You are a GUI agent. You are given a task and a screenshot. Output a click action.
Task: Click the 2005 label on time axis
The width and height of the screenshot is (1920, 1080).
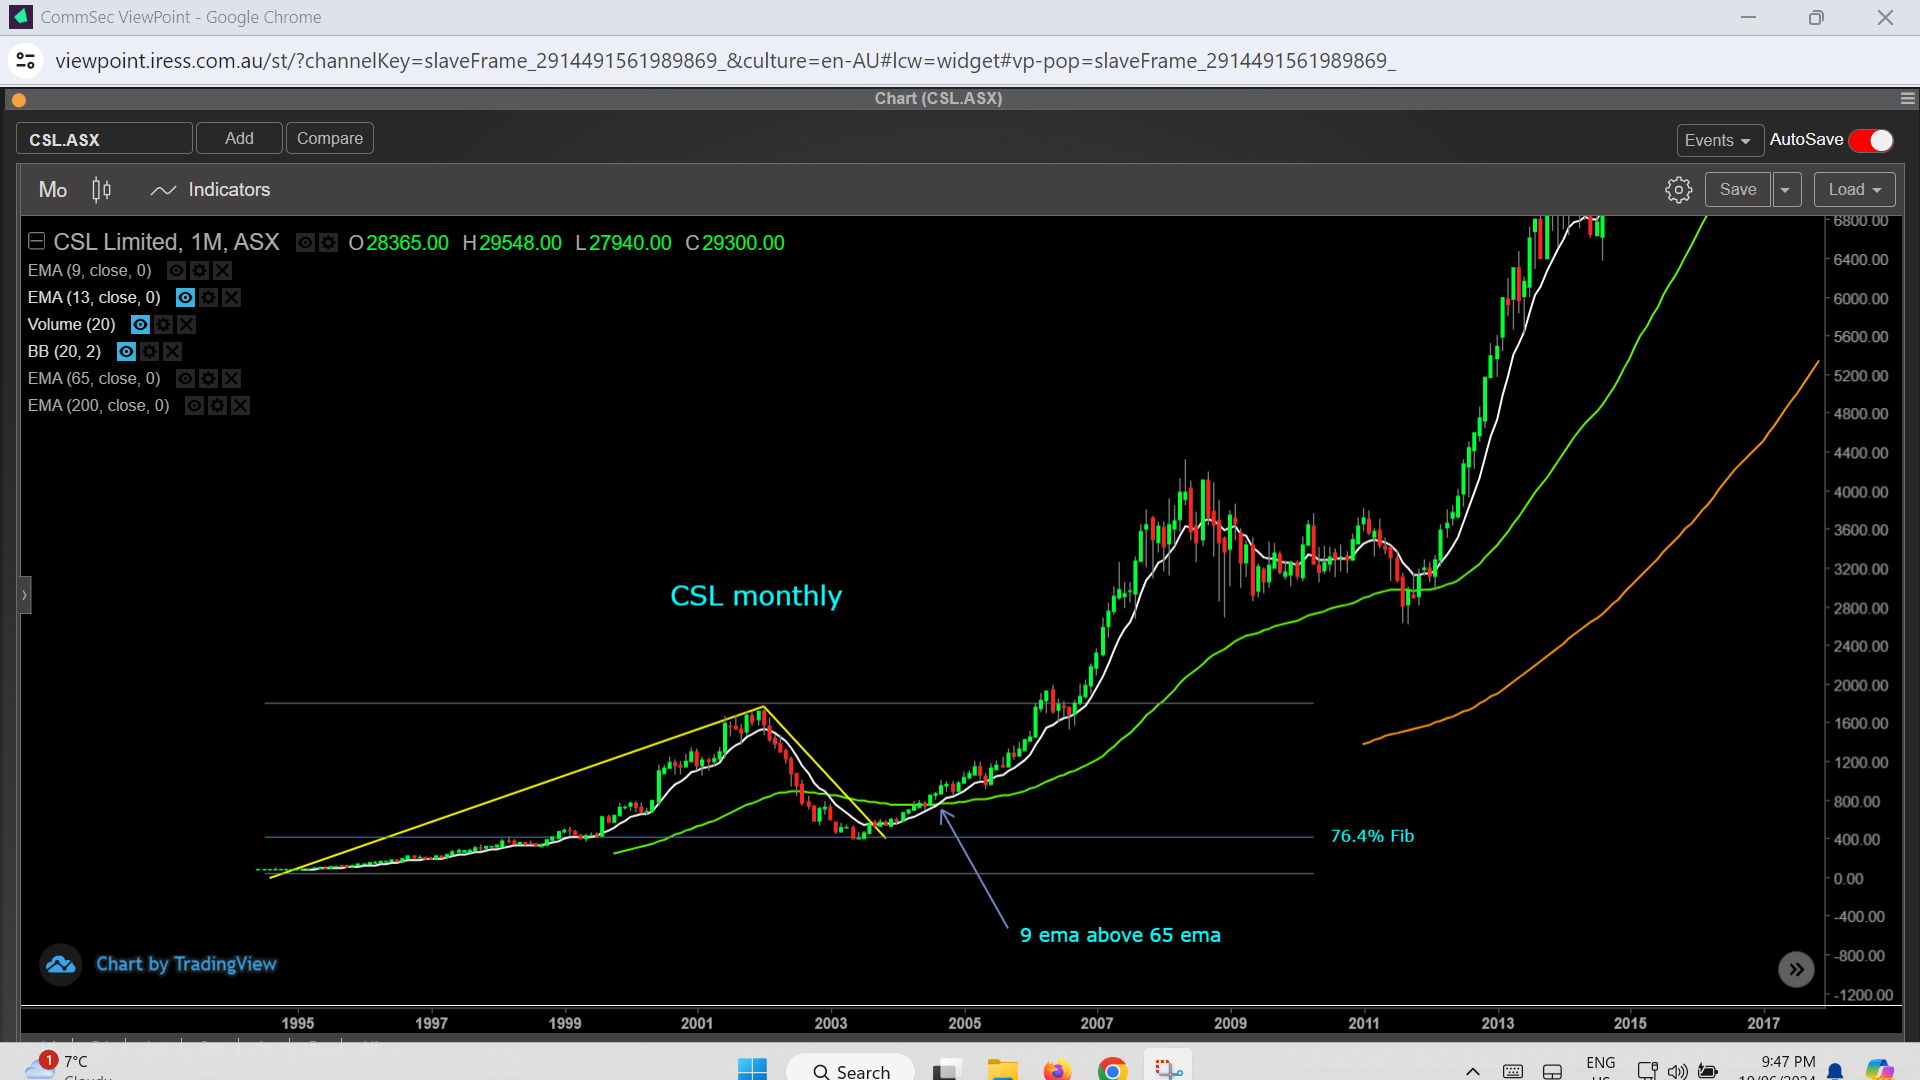(x=965, y=1023)
